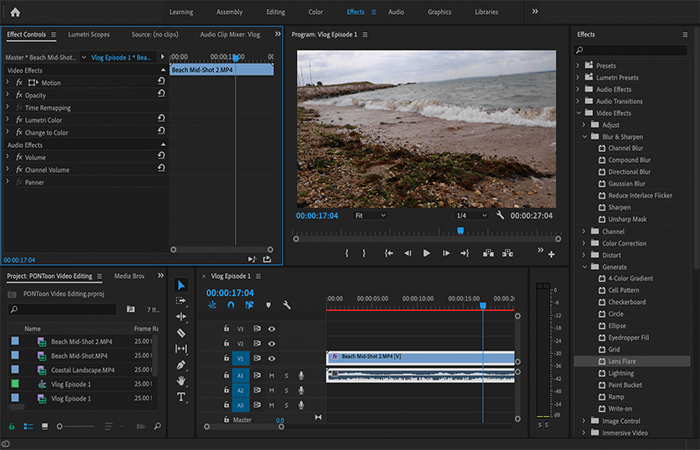This screenshot has width=700, height=450.
Task: Click the Home icon
Action: (x=15, y=12)
